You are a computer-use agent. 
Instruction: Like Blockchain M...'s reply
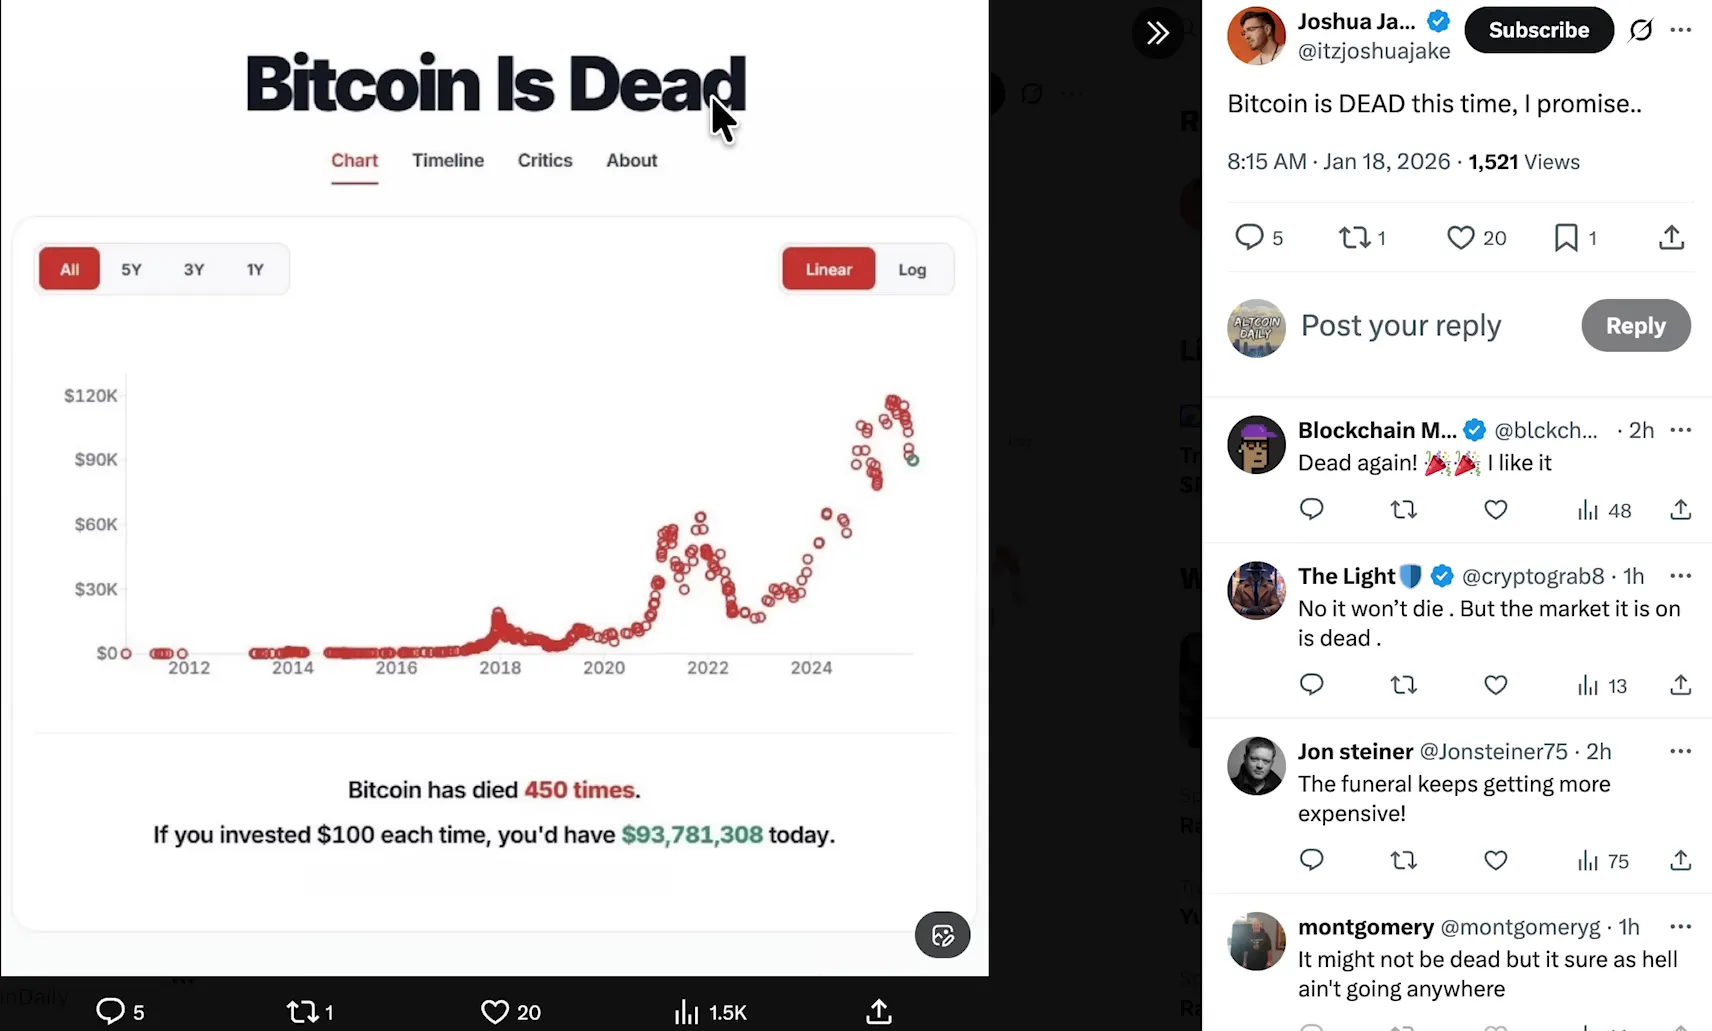pos(1495,510)
